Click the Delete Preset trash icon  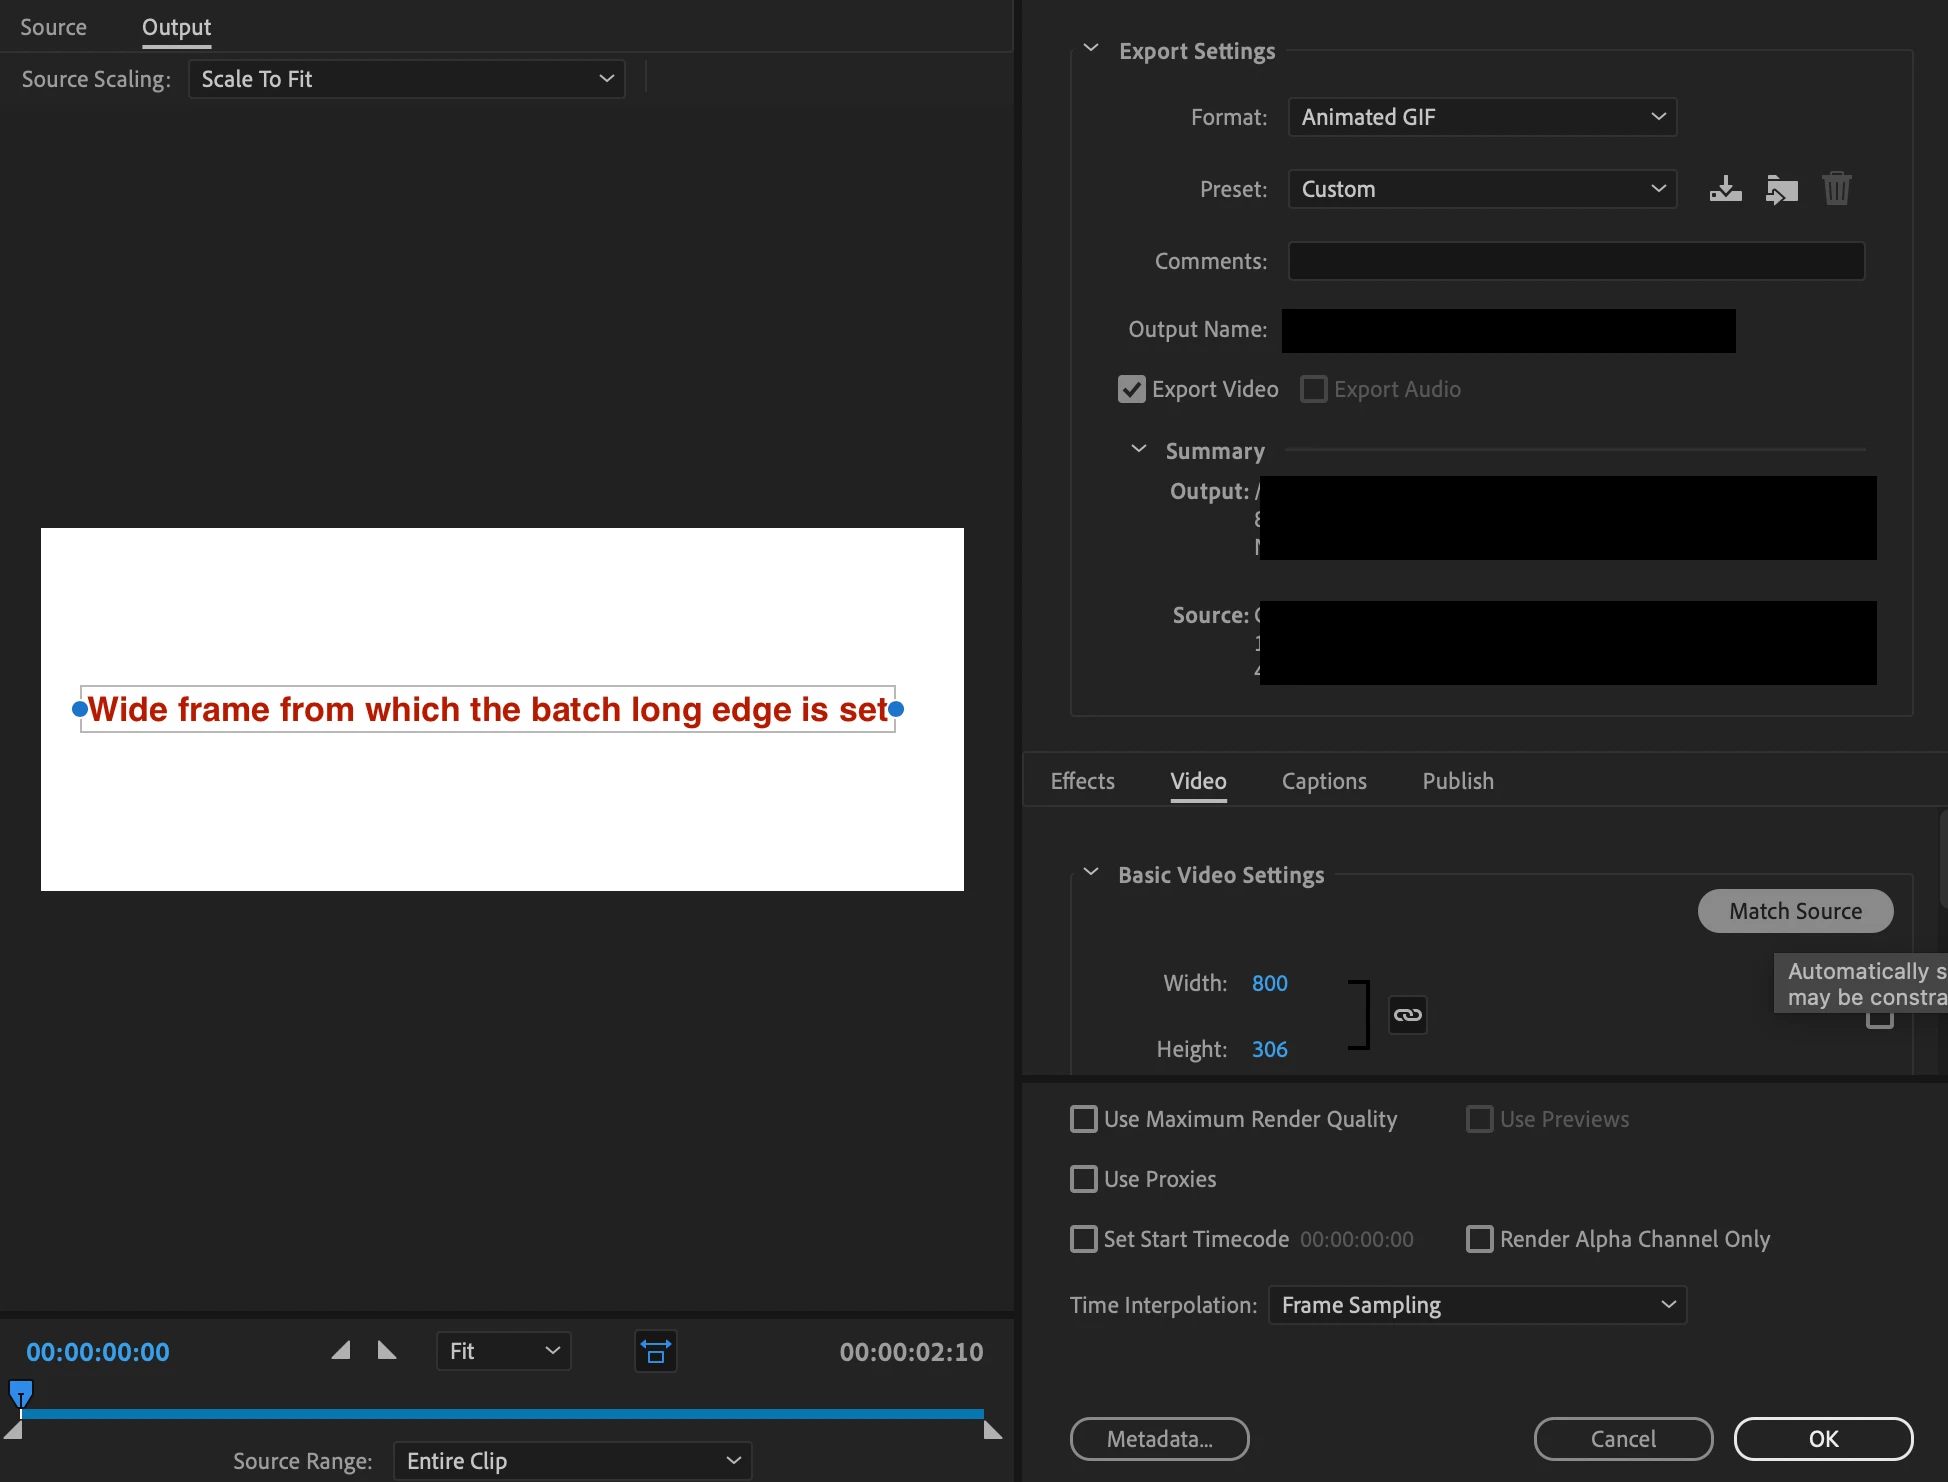[x=1836, y=189]
